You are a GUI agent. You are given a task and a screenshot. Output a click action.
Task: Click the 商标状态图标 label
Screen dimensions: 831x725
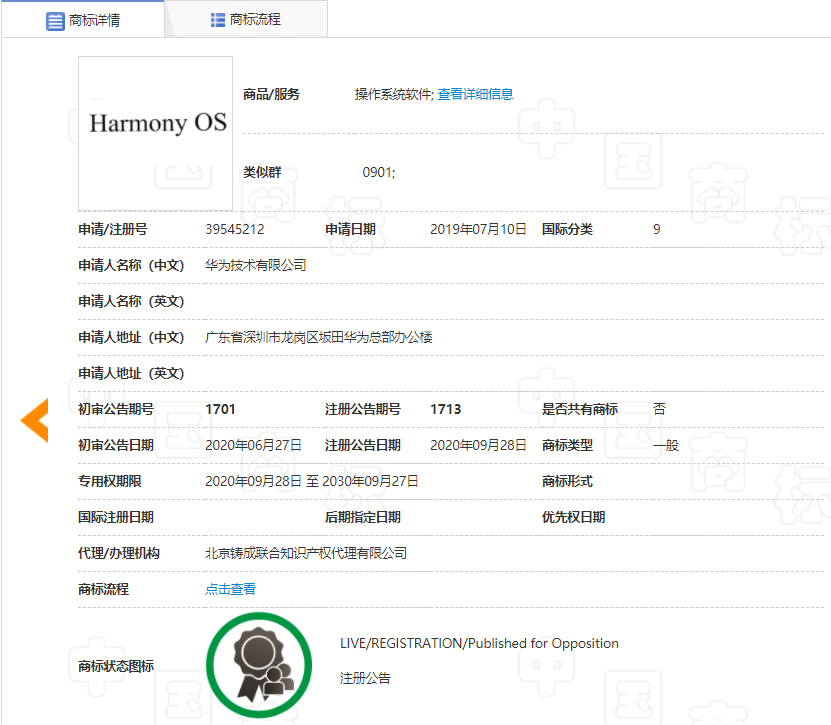[116, 666]
